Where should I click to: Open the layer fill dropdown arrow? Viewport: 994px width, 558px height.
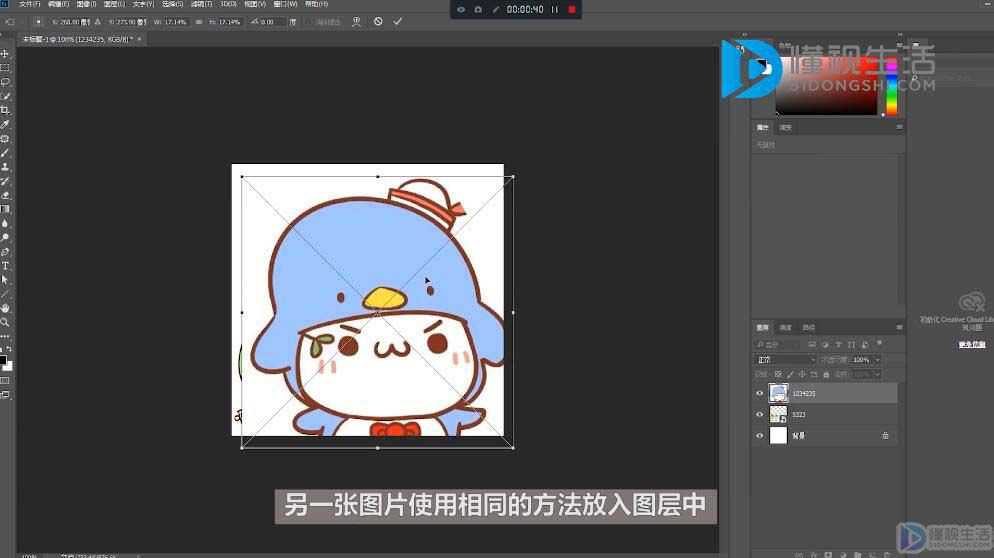point(877,375)
